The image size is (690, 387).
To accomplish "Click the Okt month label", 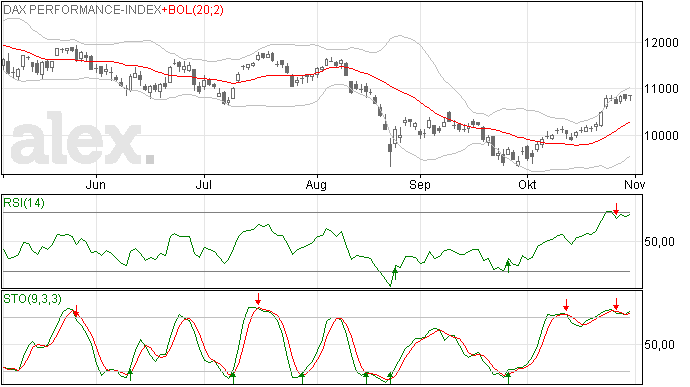I will (x=527, y=185).
